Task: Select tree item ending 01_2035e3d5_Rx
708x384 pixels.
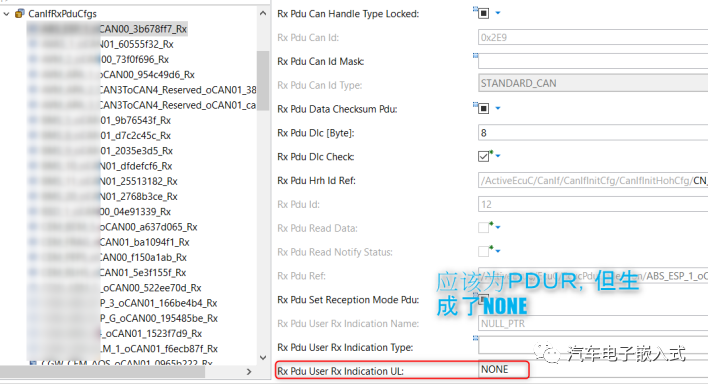Action: (100, 151)
